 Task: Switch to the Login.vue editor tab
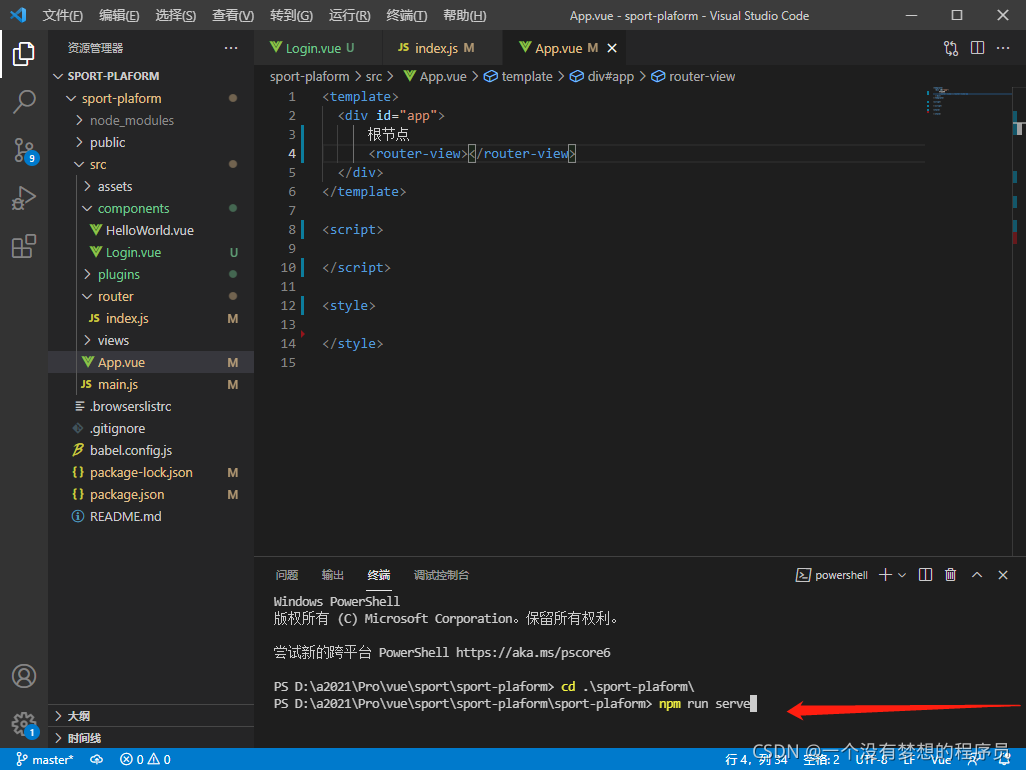pyautogui.click(x=313, y=48)
